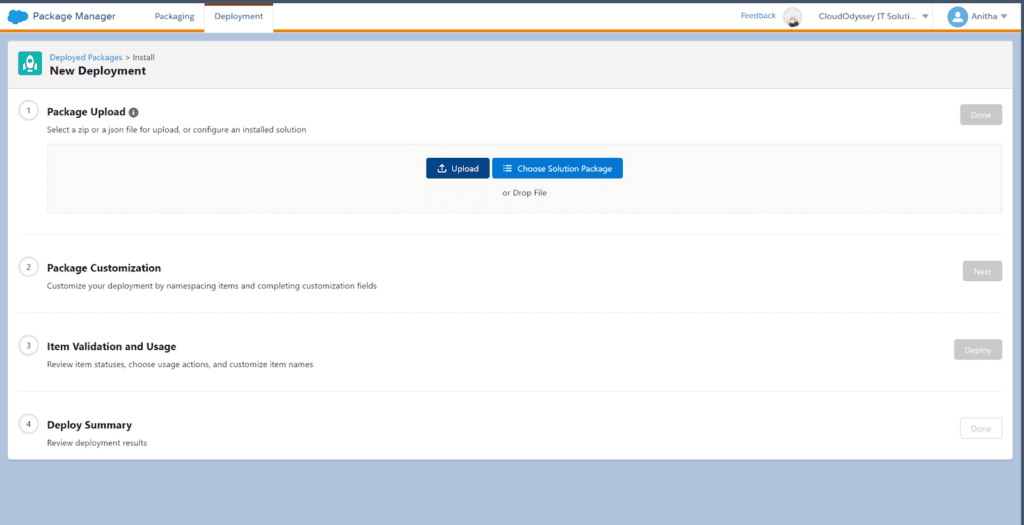Screen dimensions: 1024x525
Task: Click the Deploy Summary heading
Action: (x=89, y=425)
